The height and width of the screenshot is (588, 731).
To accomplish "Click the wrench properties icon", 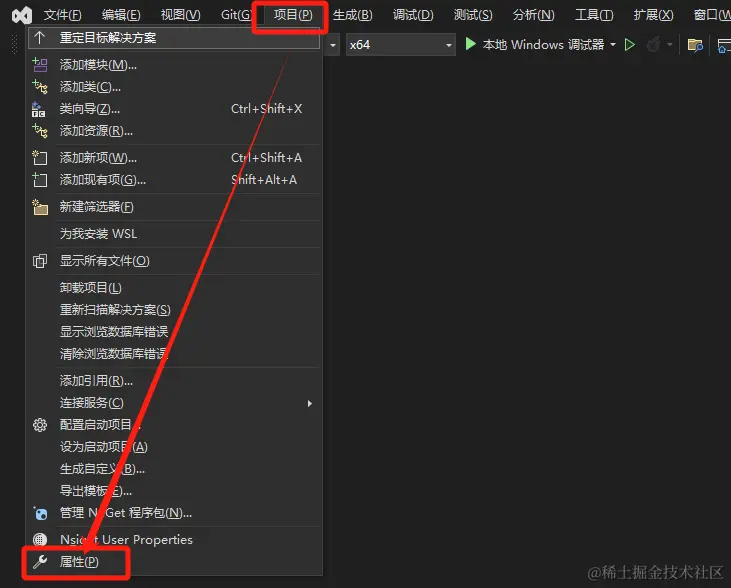I will [40, 562].
